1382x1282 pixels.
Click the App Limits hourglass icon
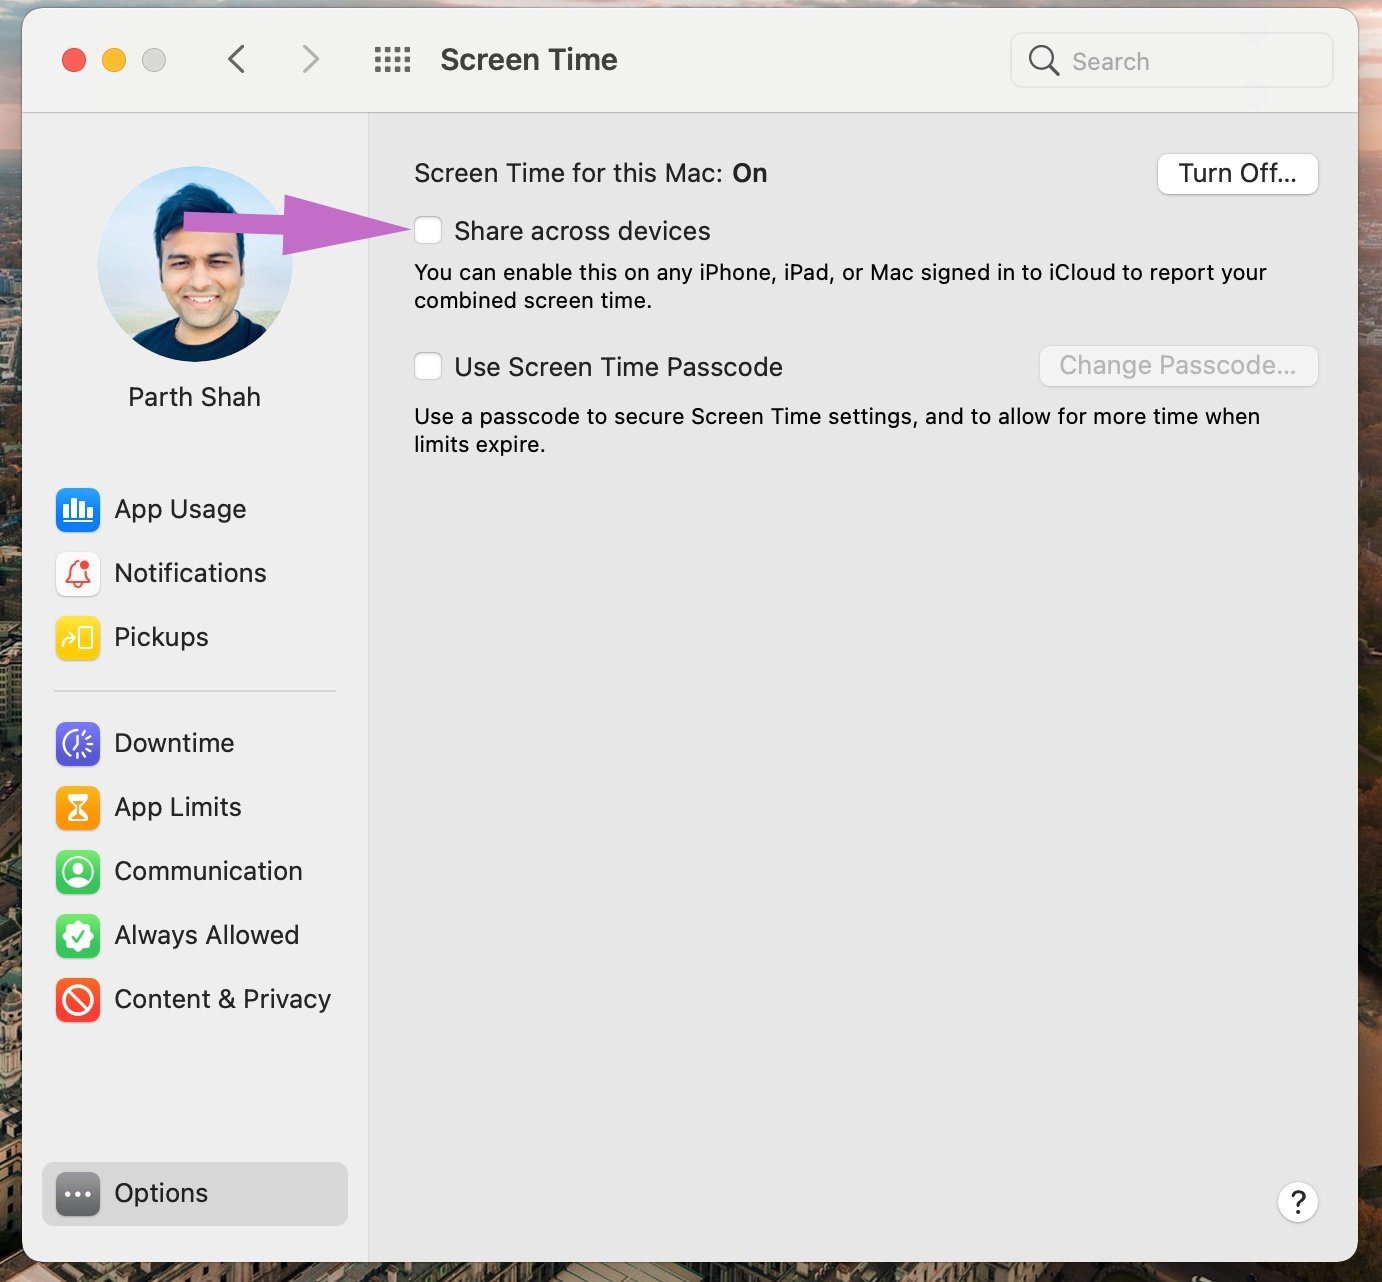(x=78, y=808)
